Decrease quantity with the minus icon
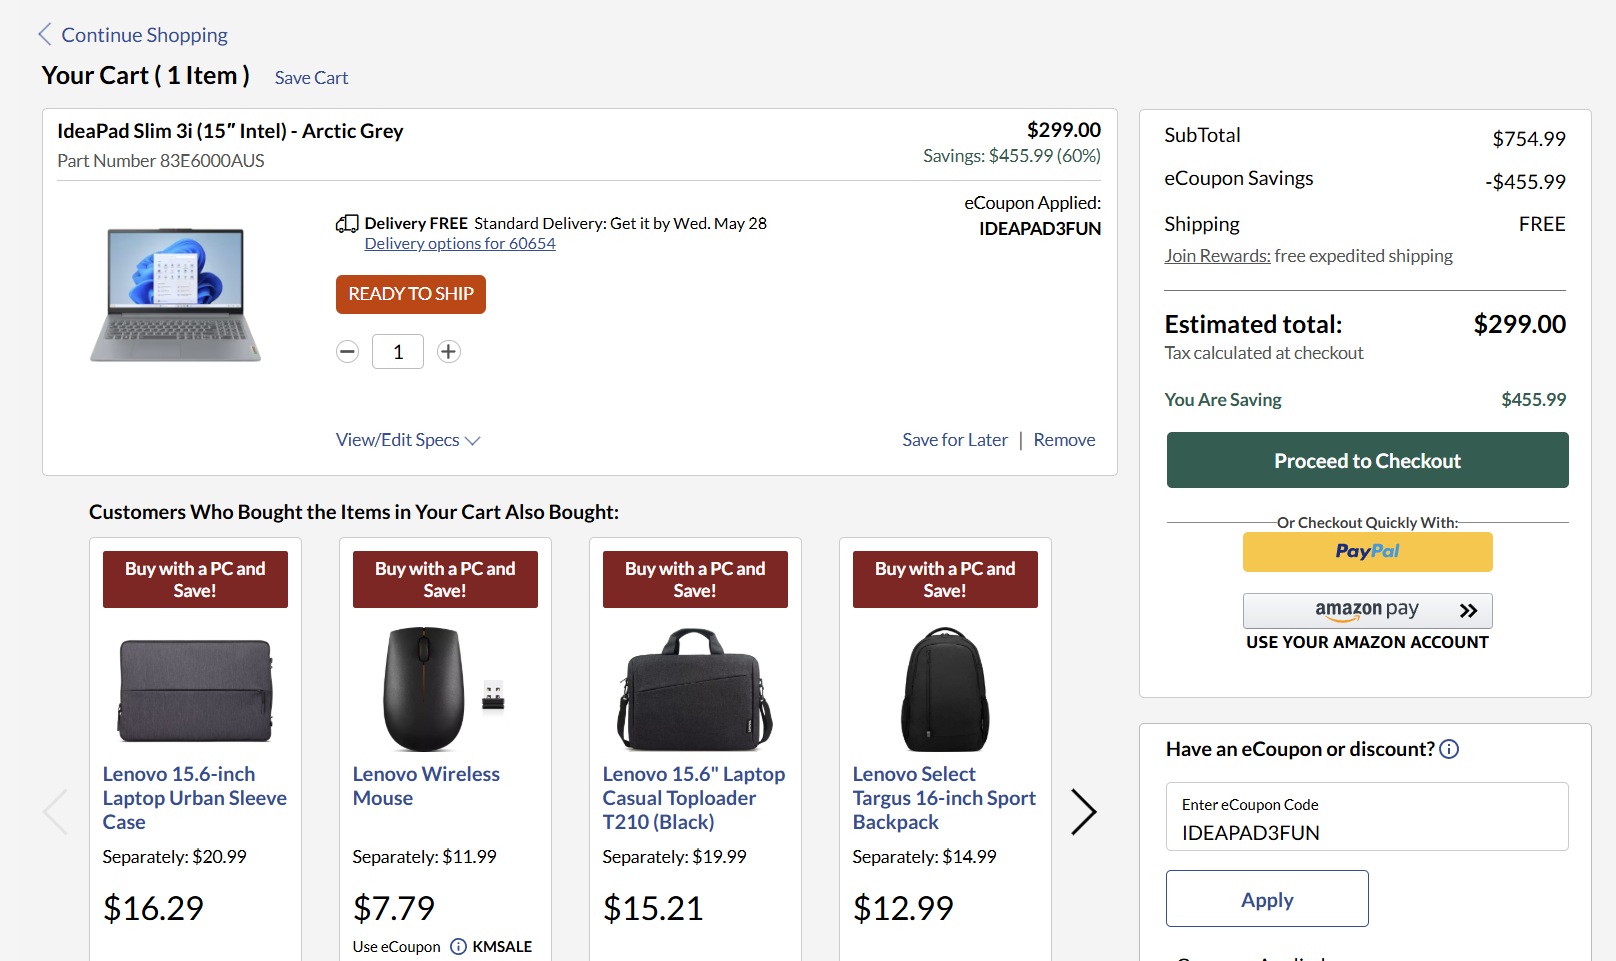1616x961 pixels. [x=347, y=352]
